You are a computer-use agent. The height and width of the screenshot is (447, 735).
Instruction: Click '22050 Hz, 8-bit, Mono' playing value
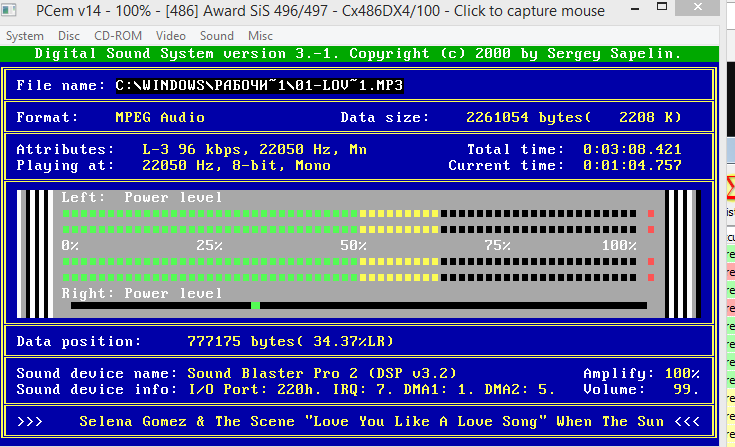[236, 165]
